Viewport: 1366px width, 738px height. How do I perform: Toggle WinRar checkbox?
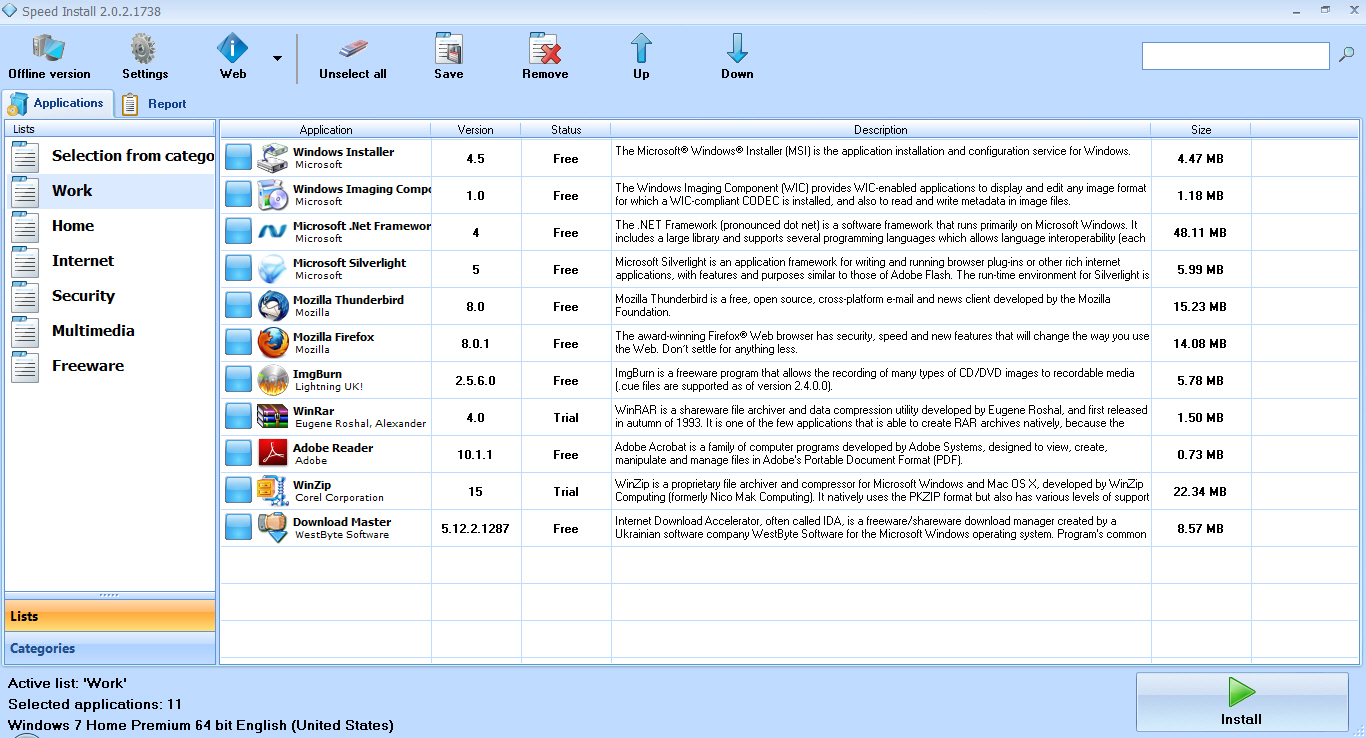coord(238,417)
